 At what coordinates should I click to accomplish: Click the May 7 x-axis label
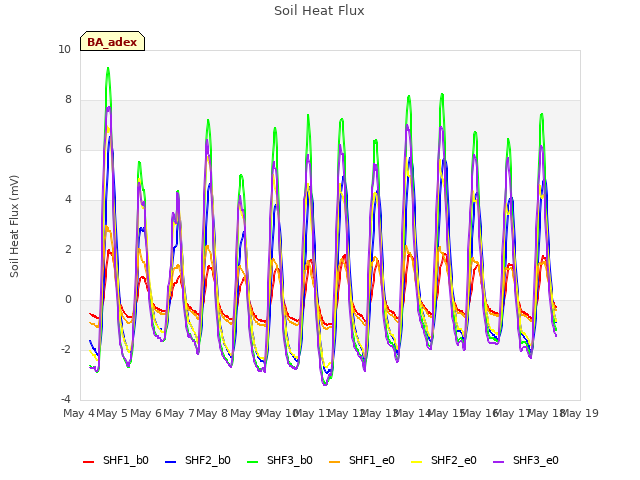tap(179, 413)
